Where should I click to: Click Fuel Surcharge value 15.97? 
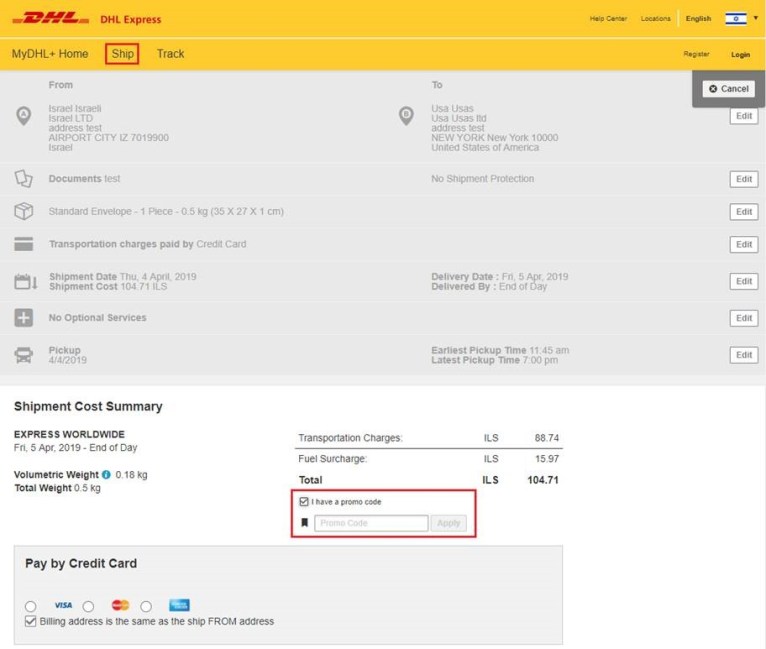point(547,459)
